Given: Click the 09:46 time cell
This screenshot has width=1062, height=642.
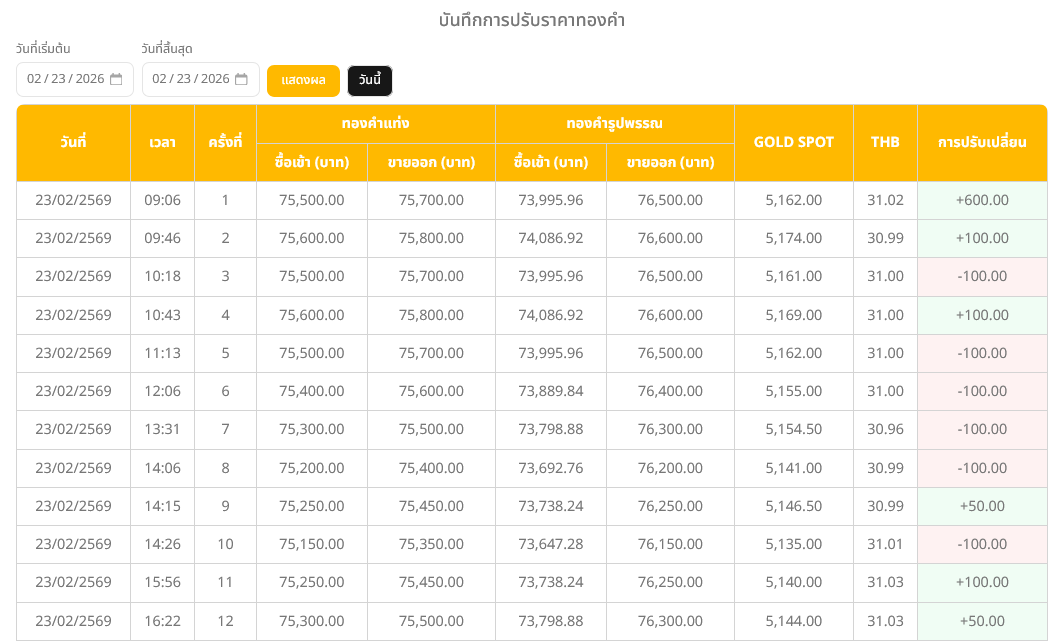Looking at the screenshot, I should [162, 238].
